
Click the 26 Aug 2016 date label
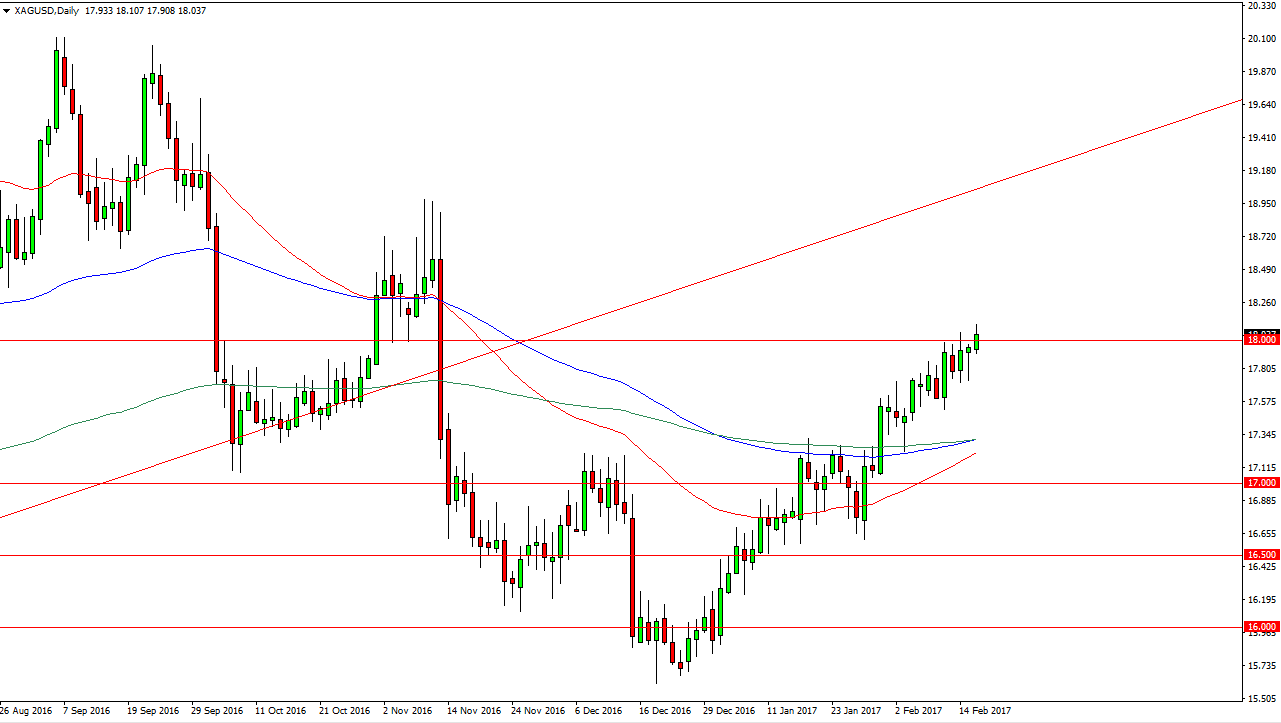28,711
